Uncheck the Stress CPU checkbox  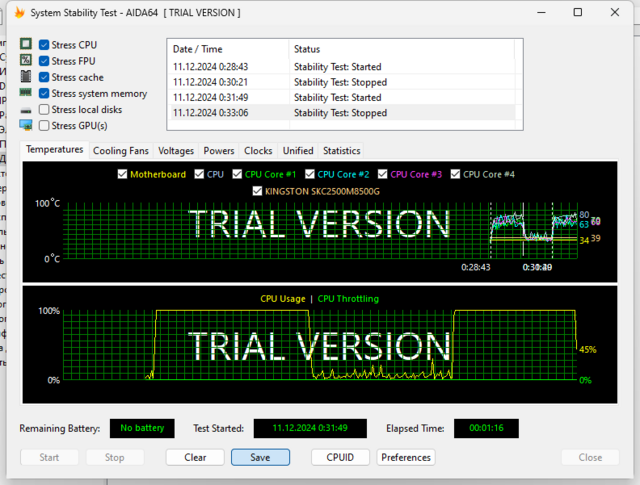(x=44, y=44)
